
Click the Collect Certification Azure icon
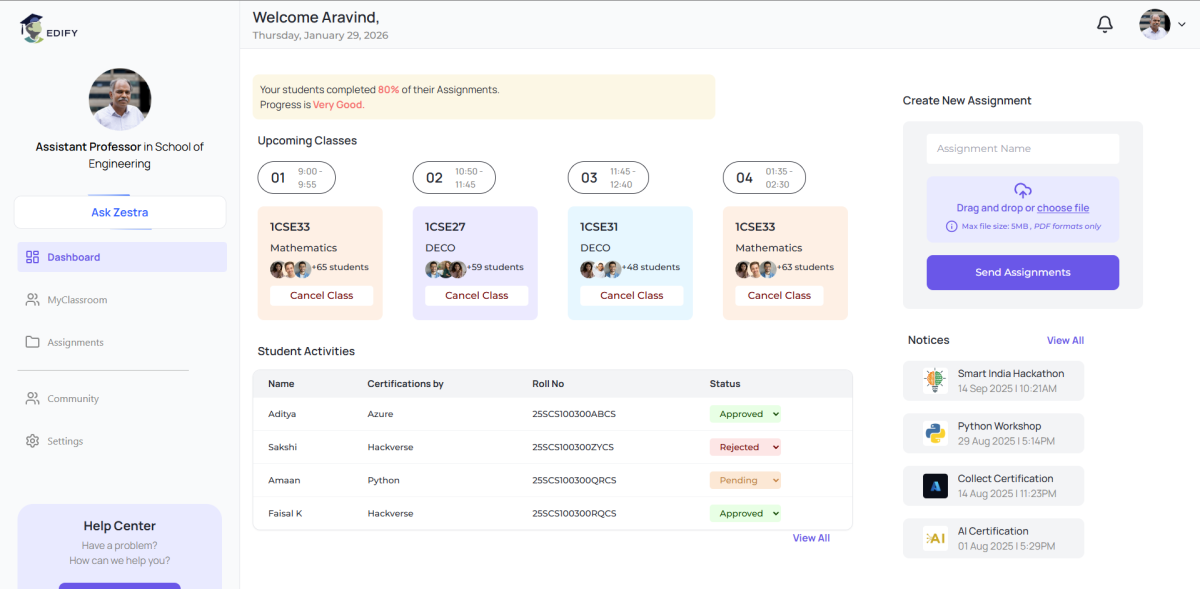(935, 486)
